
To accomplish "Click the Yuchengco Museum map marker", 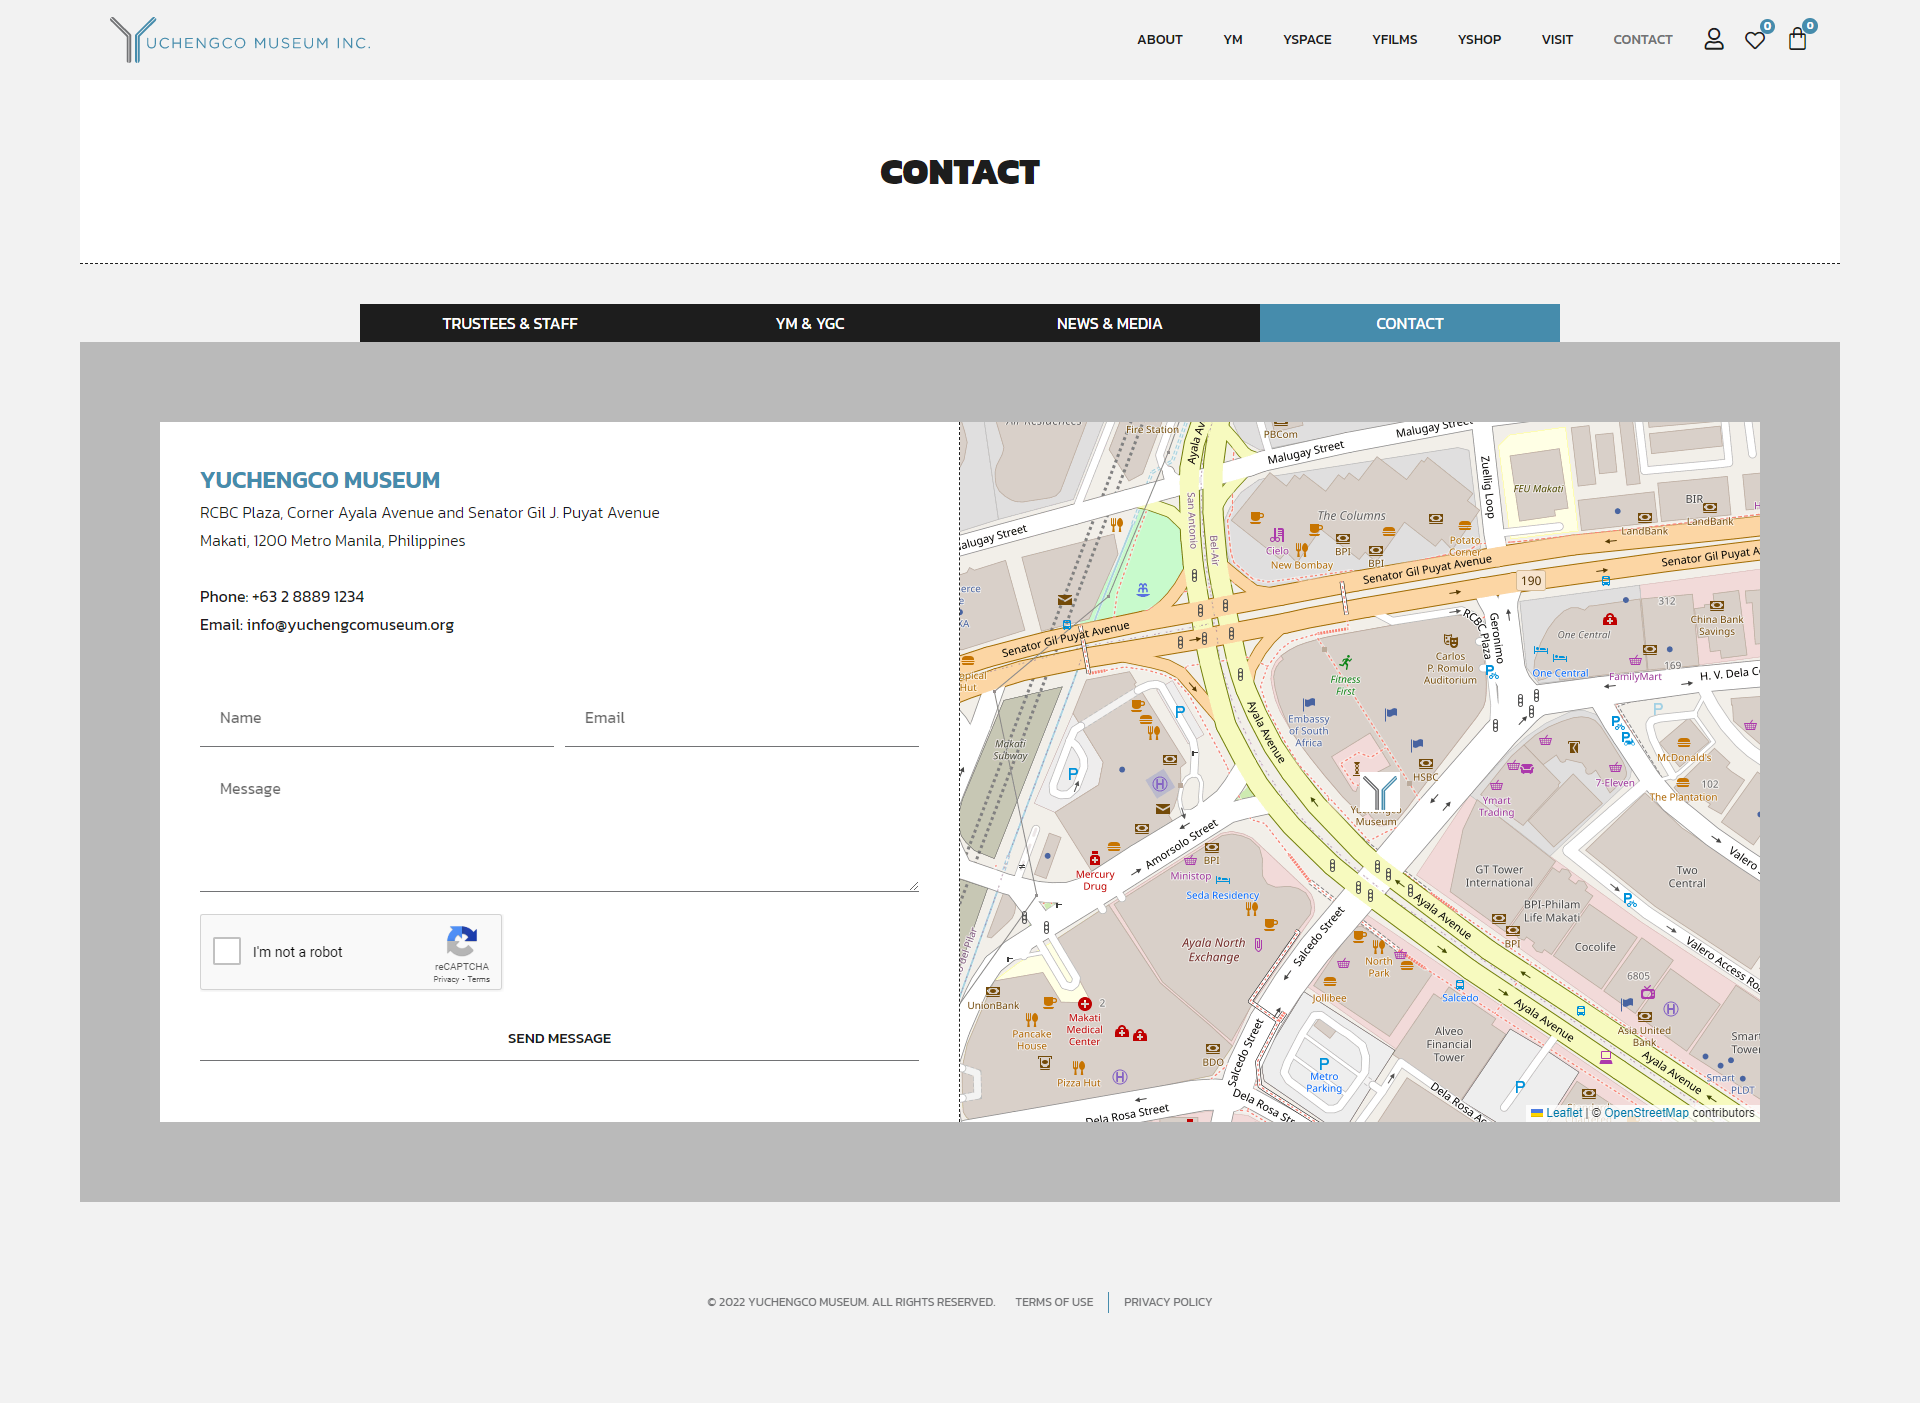I will coord(1380,791).
